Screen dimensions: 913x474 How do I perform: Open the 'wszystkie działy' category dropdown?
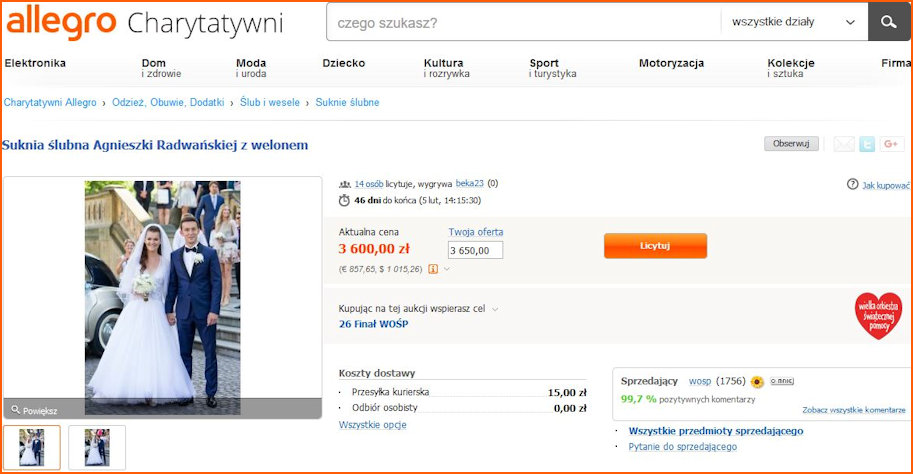coord(793,22)
